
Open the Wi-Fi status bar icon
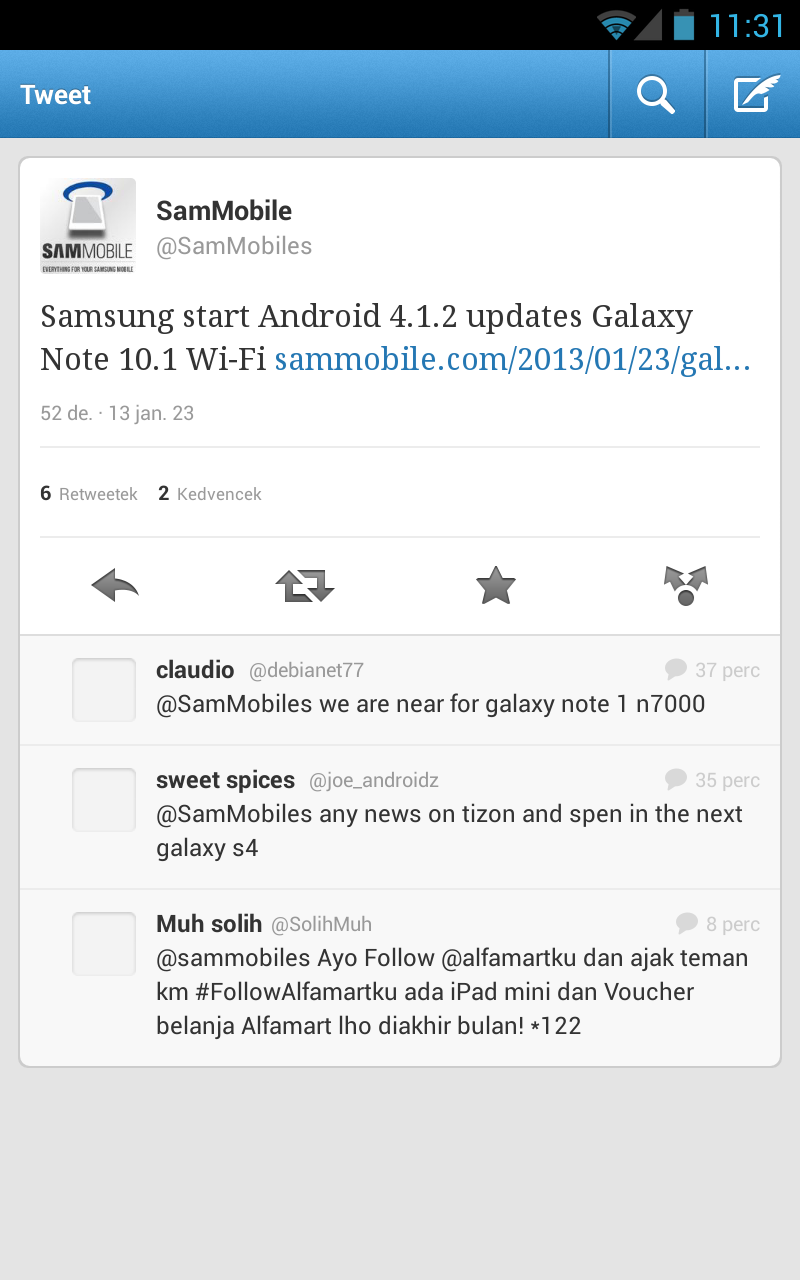click(x=617, y=25)
